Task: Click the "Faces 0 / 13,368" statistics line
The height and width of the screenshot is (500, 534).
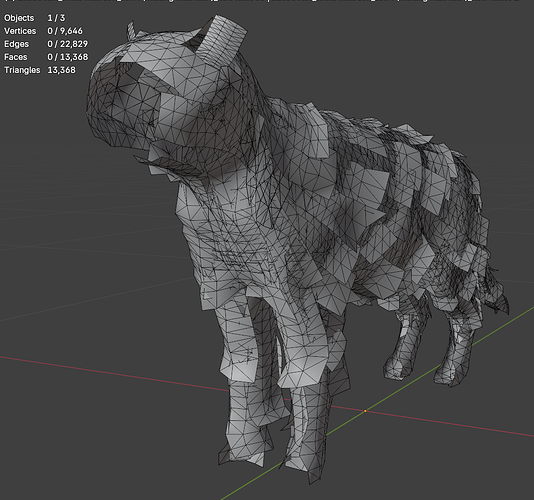Action: [x=46, y=57]
